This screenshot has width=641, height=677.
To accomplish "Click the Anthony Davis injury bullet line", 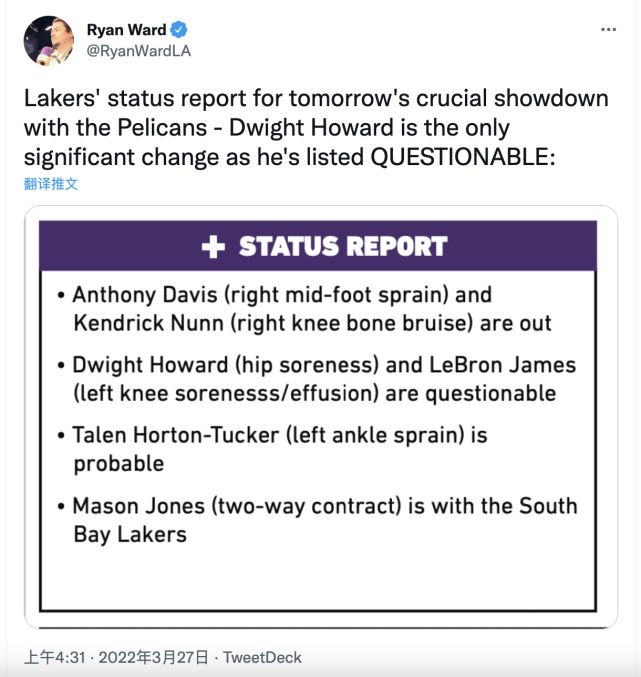I will click(x=270, y=296).
